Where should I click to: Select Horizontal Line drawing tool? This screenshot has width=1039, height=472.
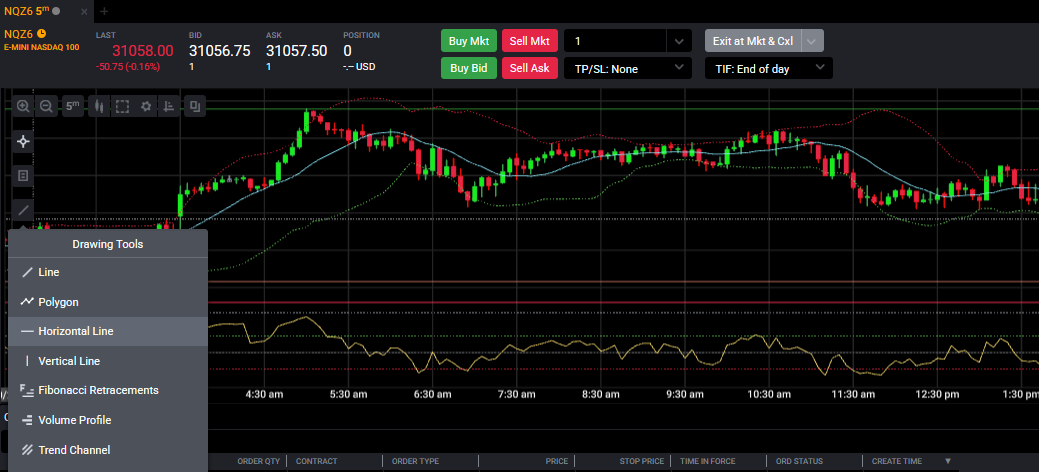point(107,331)
